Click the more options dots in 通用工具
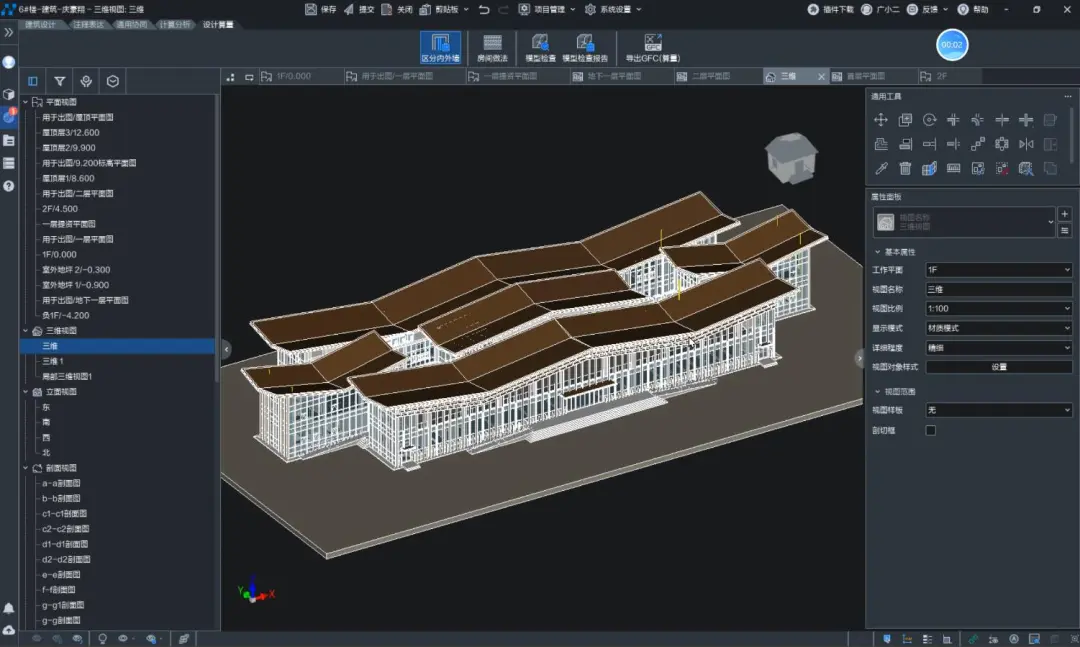The width and height of the screenshot is (1080, 647). point(1068,96)
